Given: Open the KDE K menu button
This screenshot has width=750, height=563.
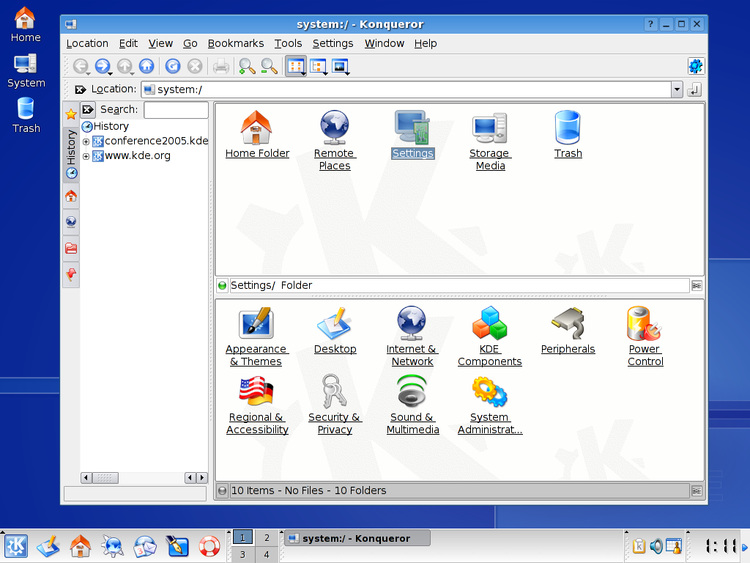Looking at the screenshot, I should (x=16, y=546).
